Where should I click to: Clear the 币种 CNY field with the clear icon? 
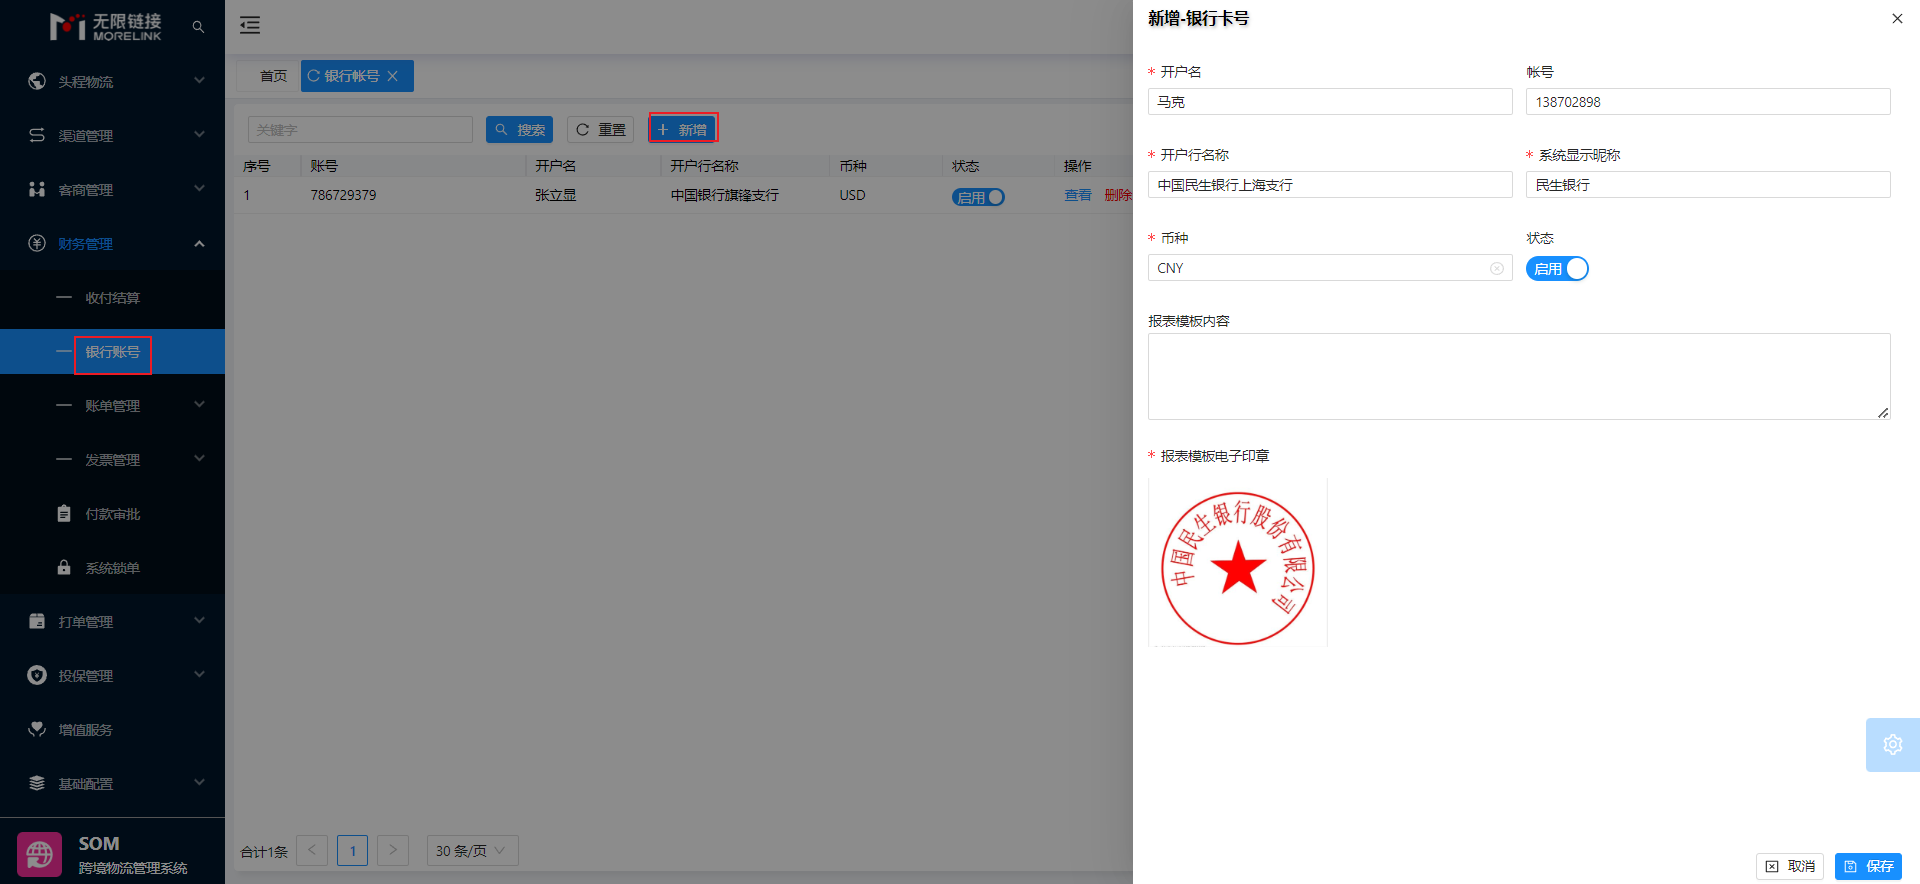[1497, 268]
